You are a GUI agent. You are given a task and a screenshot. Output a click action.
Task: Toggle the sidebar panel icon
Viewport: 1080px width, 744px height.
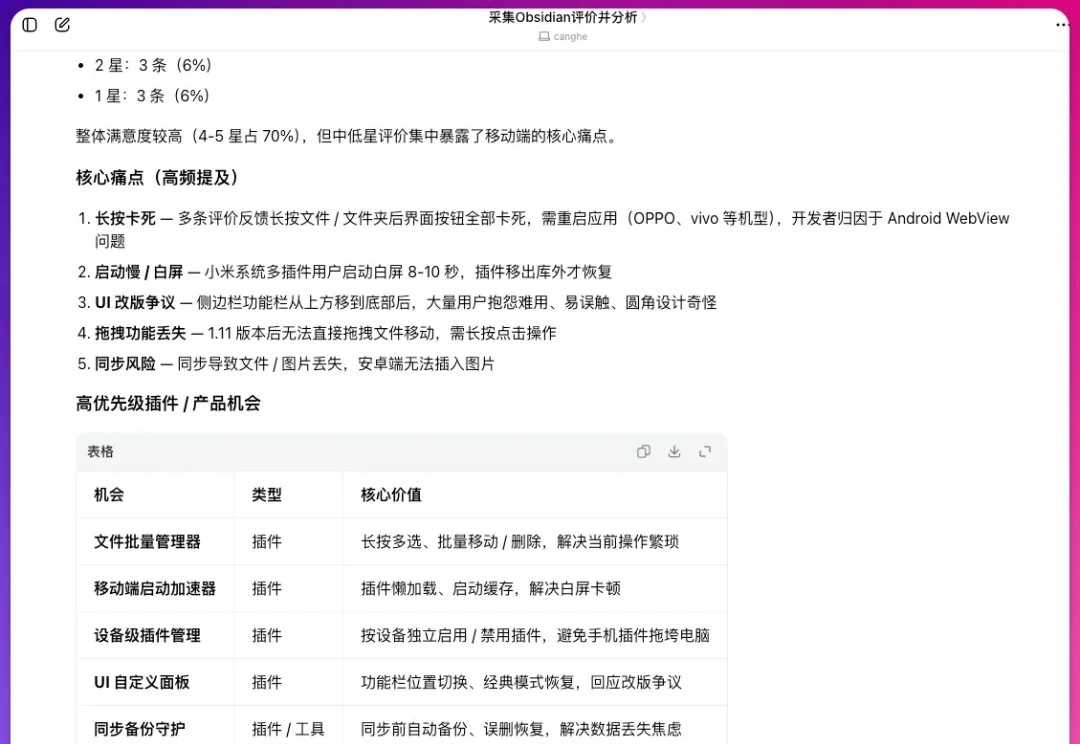click(x=30, y=25)
